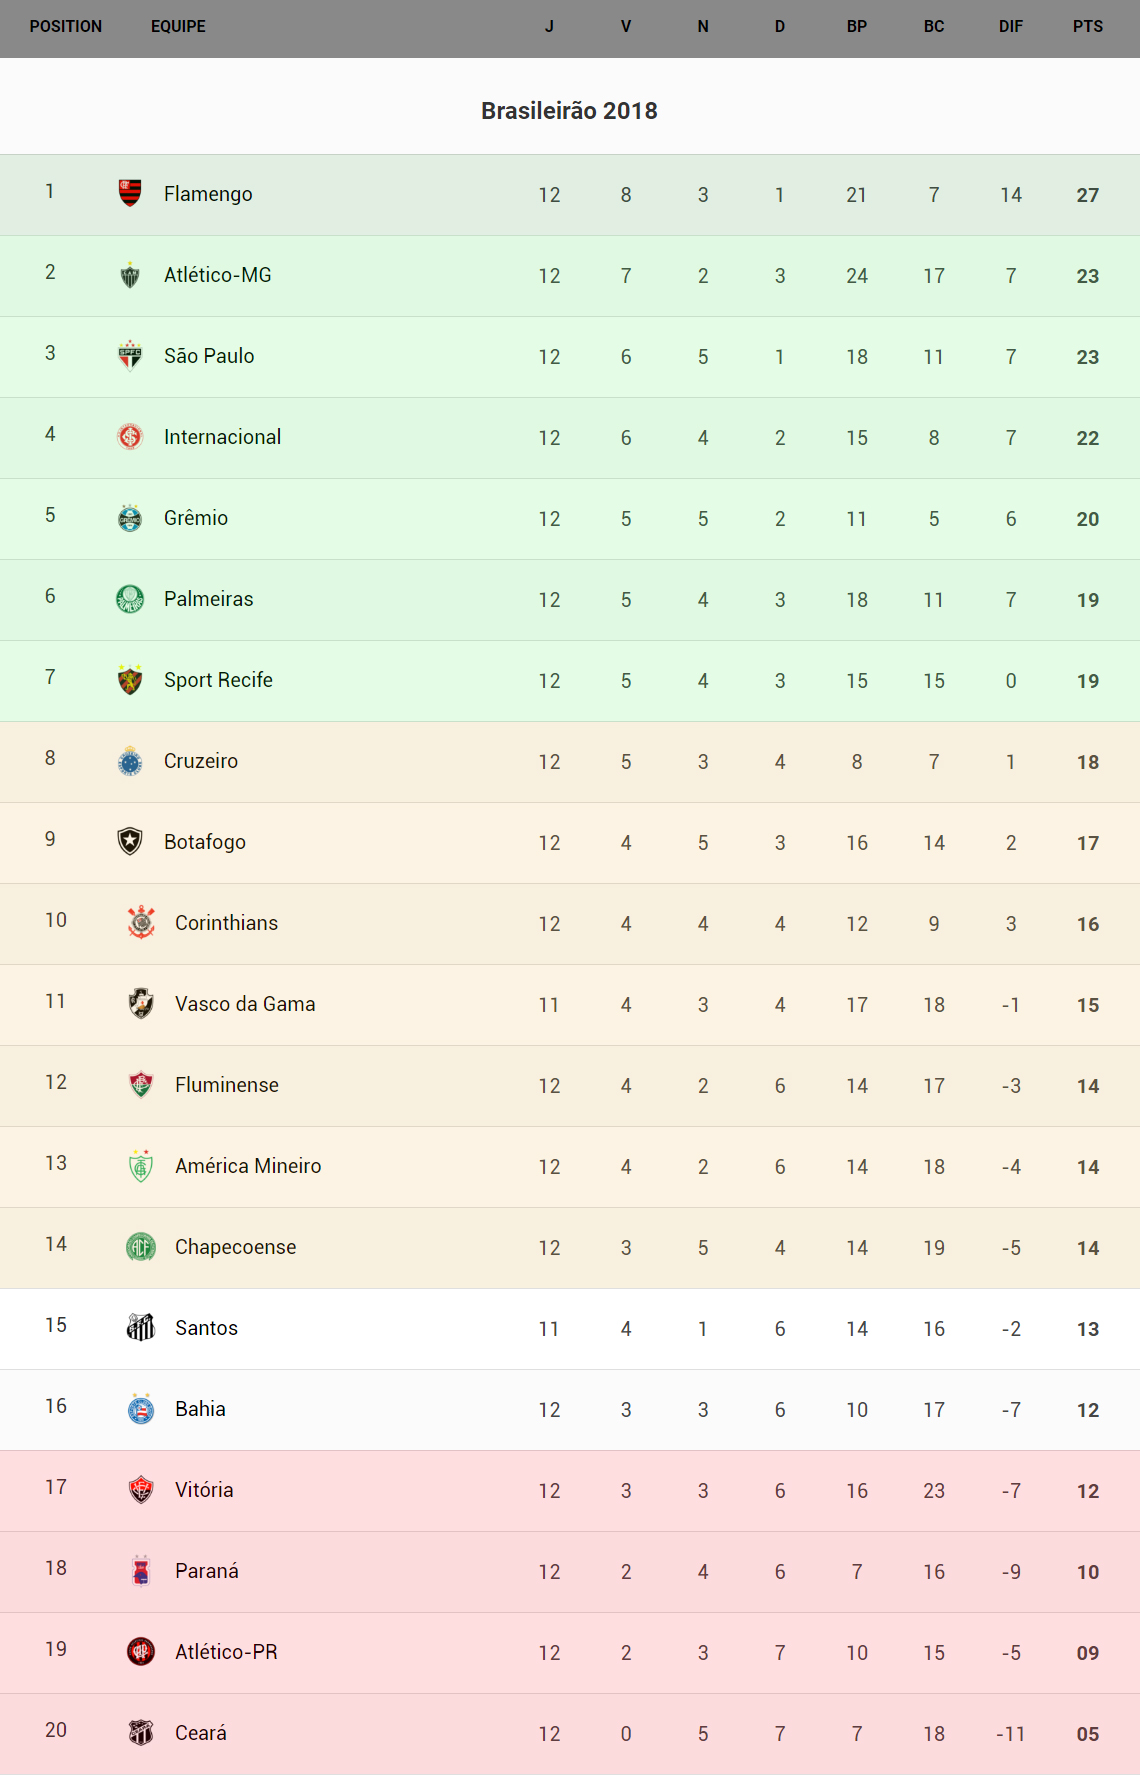Image resolution: width=1140 pixels, height=1776 pixels.
Task: Click the Atlético-PR club crest
Action: click(141, 1652)
